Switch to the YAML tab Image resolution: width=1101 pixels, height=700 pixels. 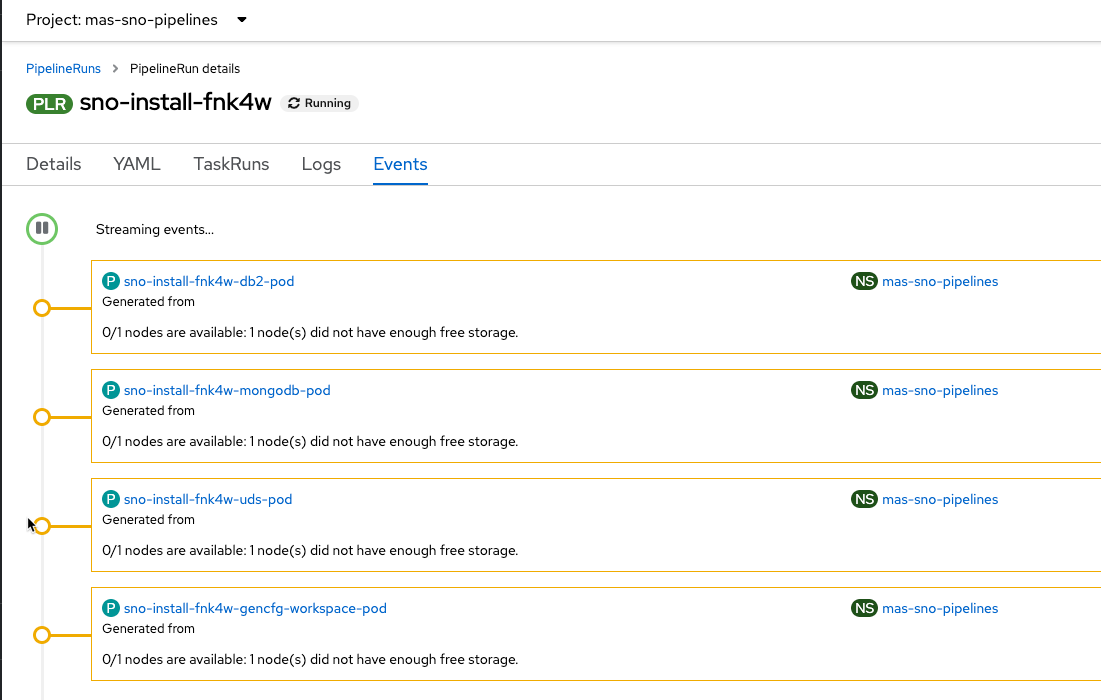(137, 164)
